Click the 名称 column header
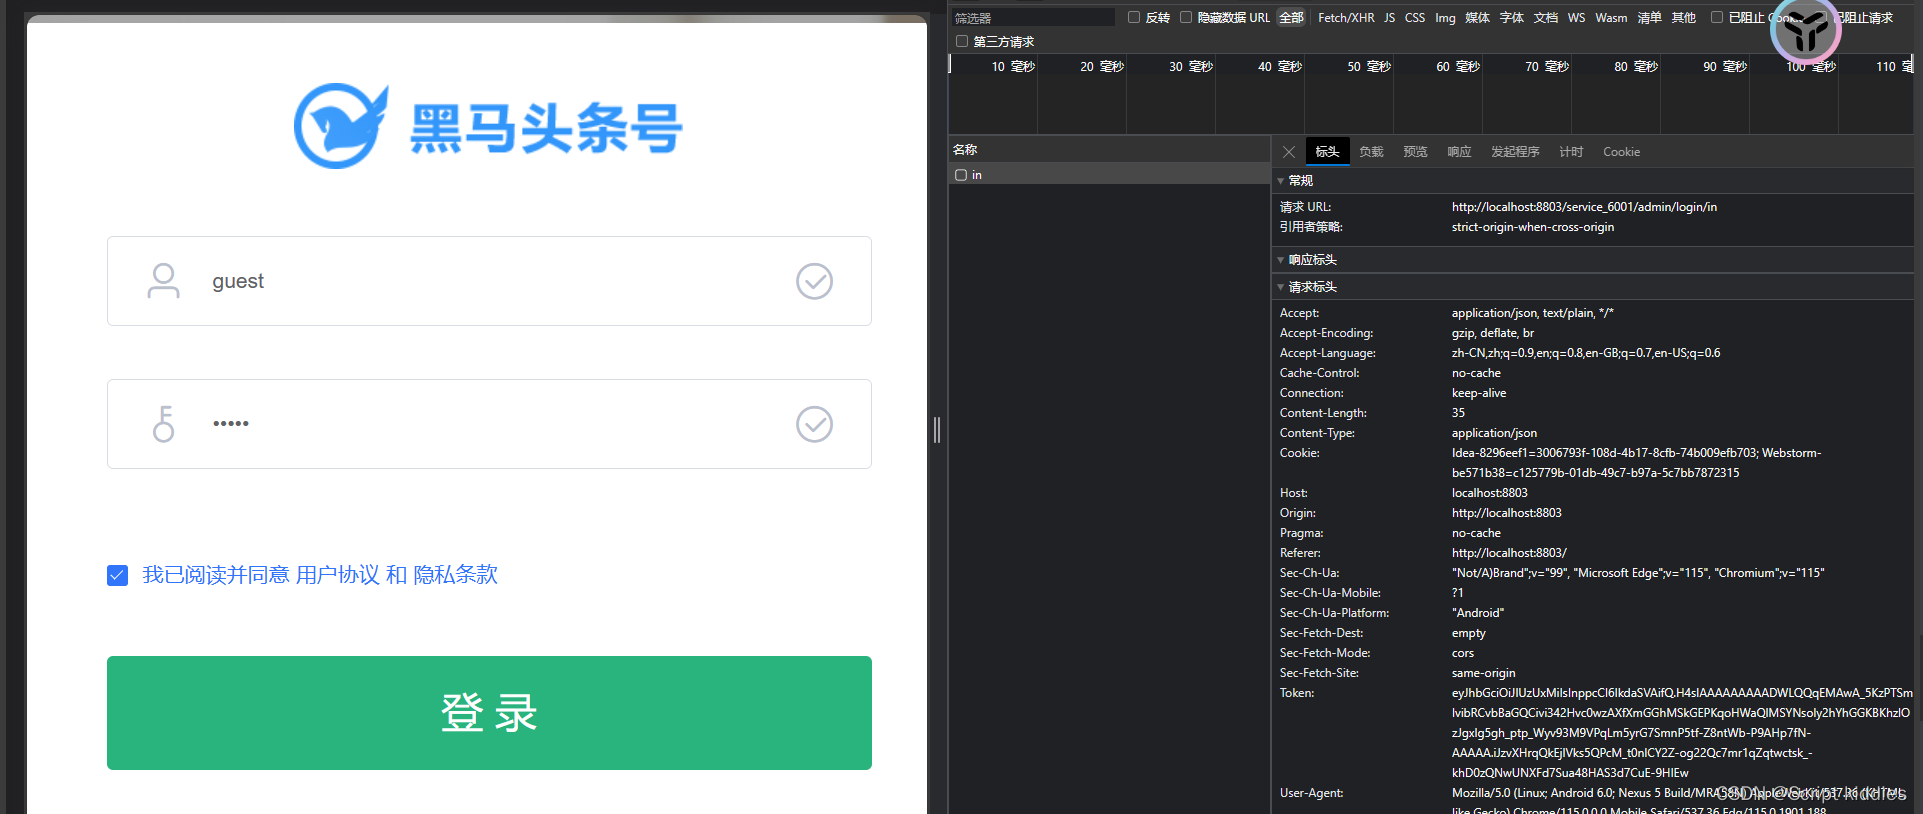1923x814 pixels. click(x=965, y=149)
